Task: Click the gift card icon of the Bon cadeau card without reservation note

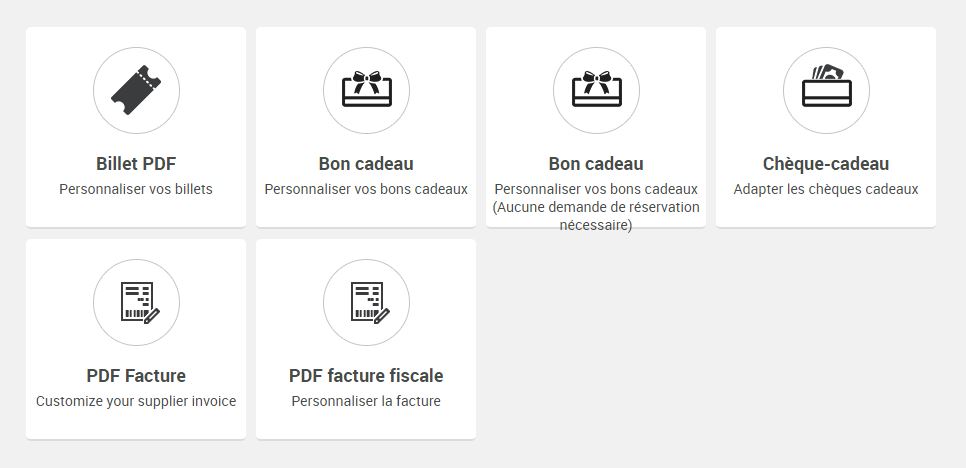Action: (x=366, y=89)
